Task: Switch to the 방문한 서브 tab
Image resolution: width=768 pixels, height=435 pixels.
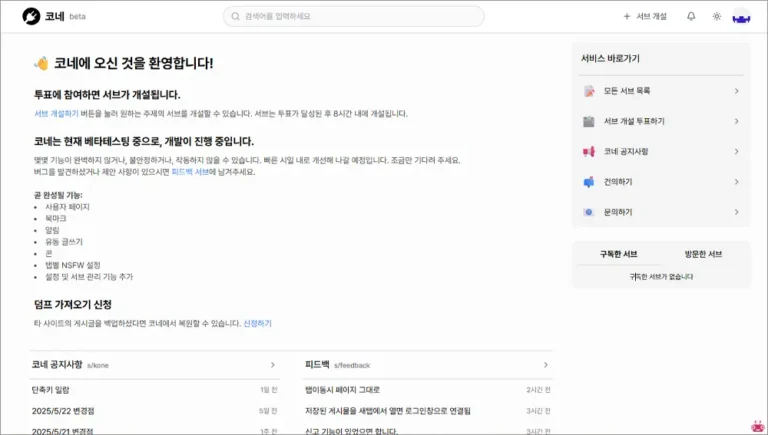Action: [x=703, y=254]
